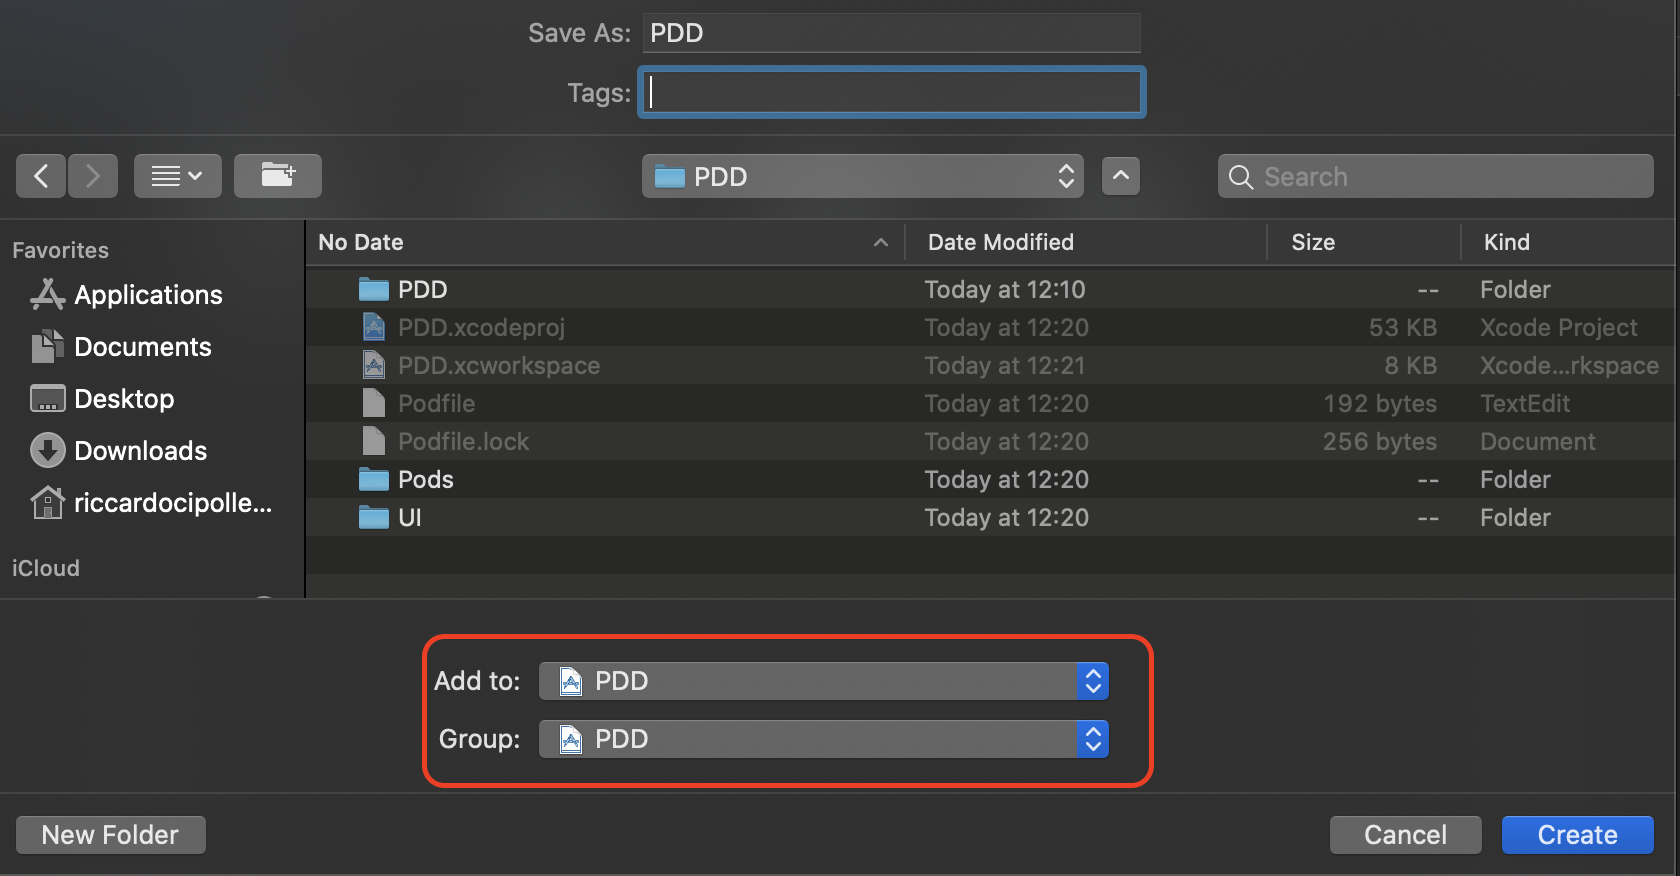Click the New Folder button

click(111, 835)
